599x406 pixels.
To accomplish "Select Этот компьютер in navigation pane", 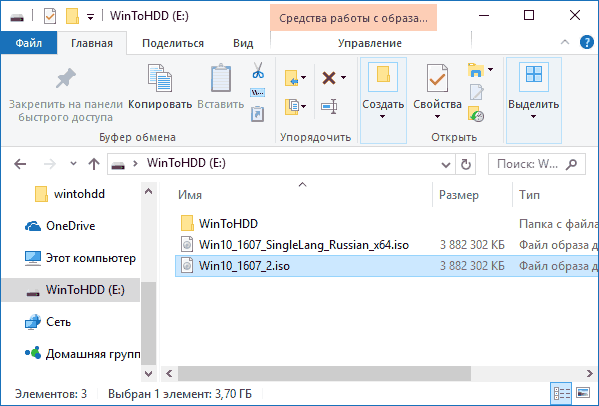I will [80, 258].
